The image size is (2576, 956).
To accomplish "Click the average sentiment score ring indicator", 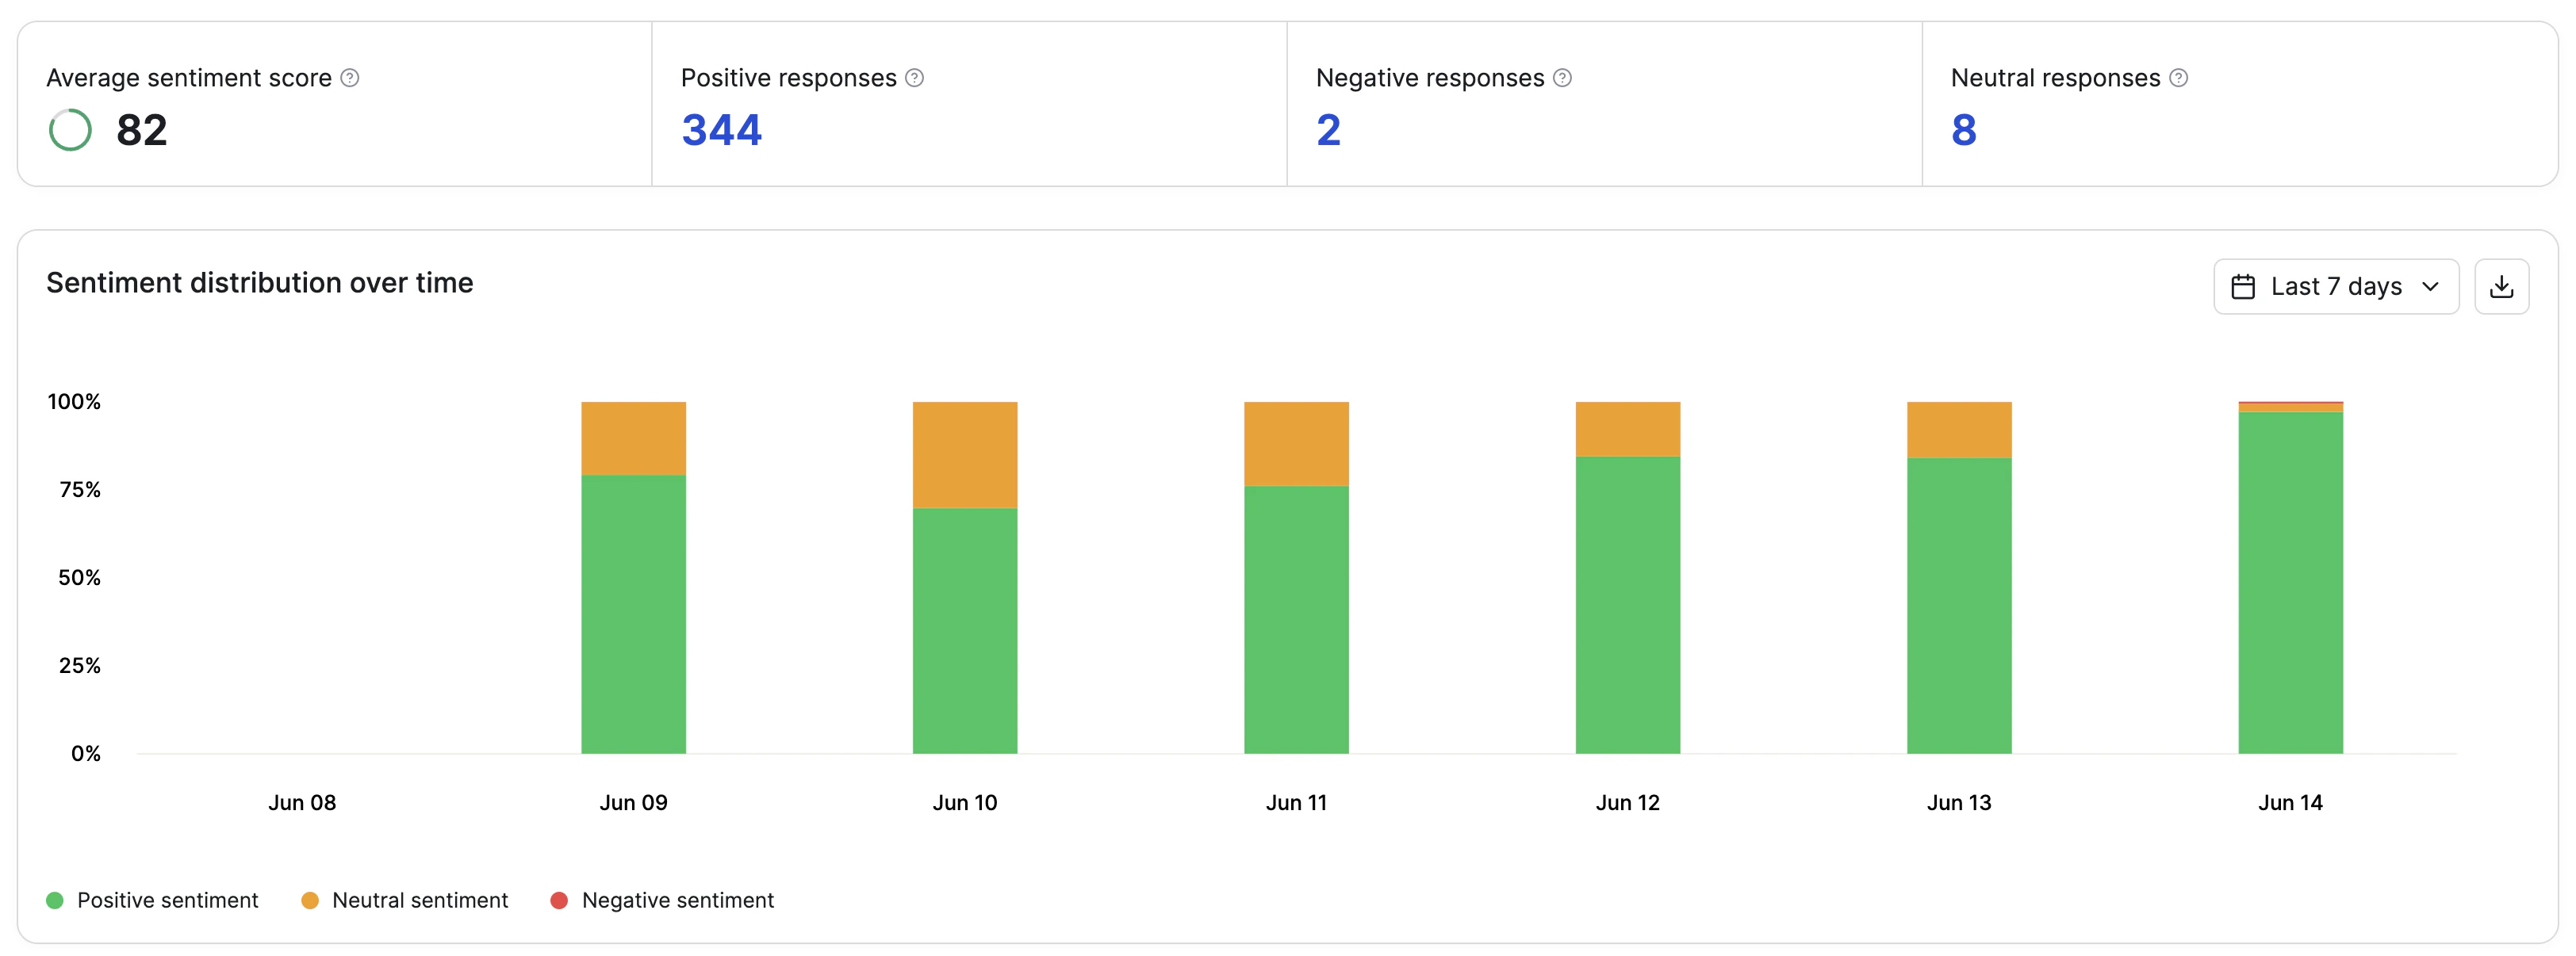I will (x=70, y=130).
